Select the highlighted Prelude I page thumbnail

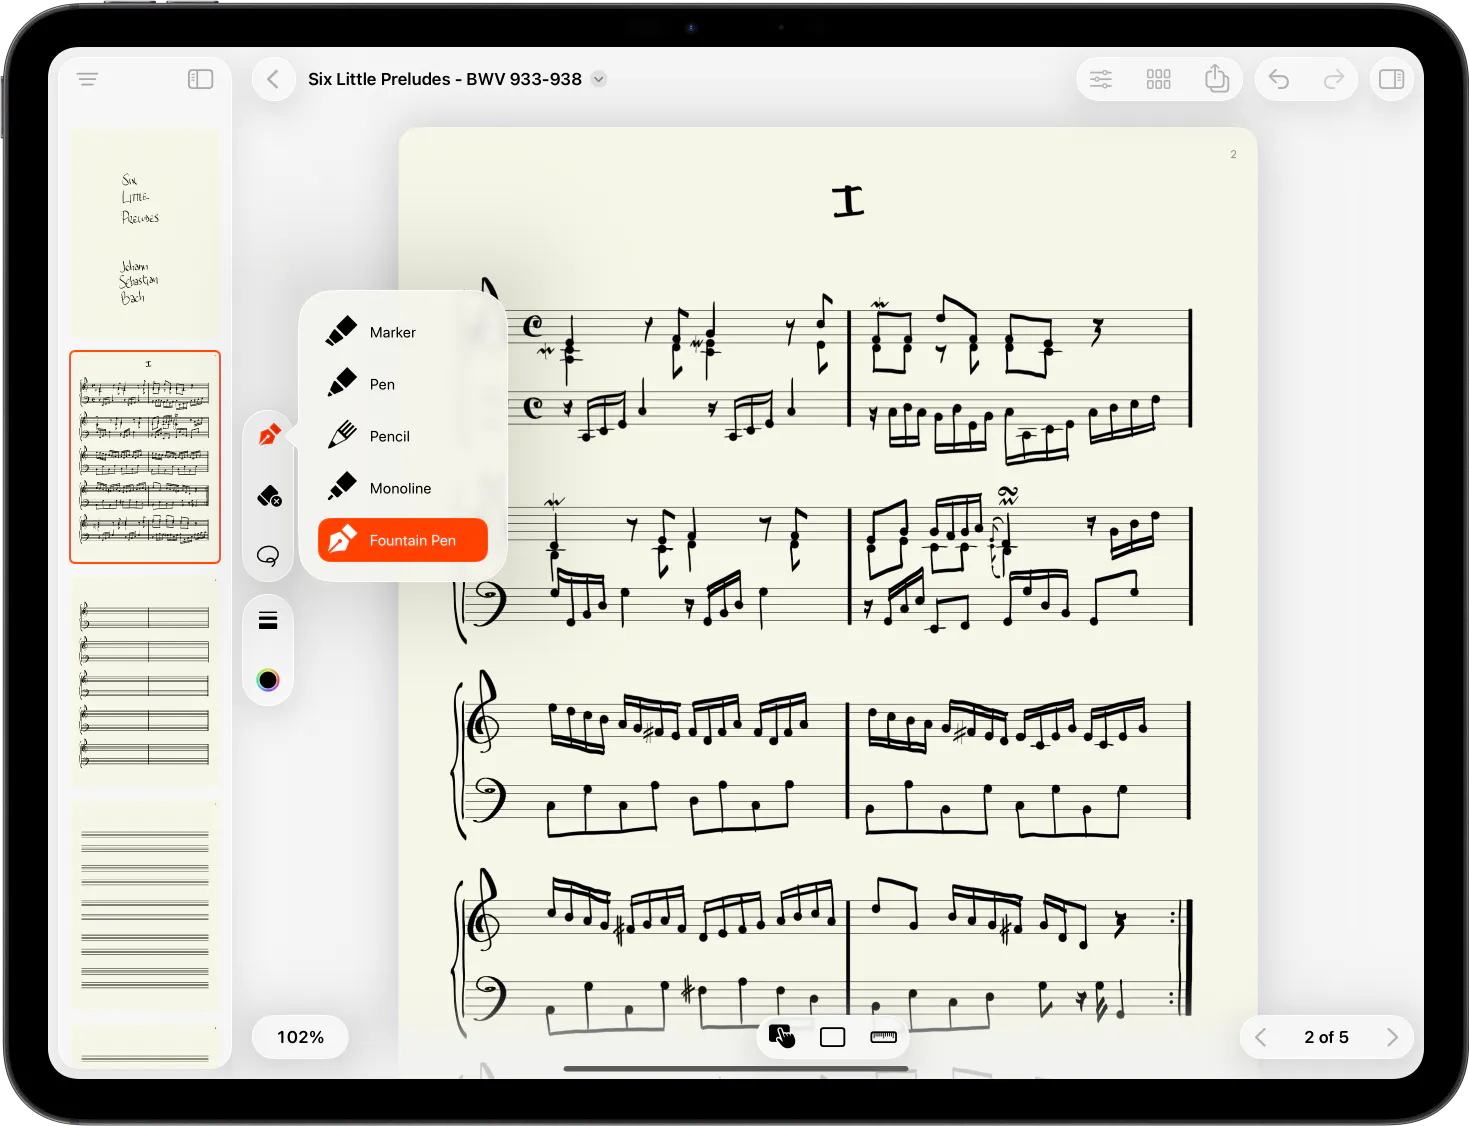tap(145, 457)
